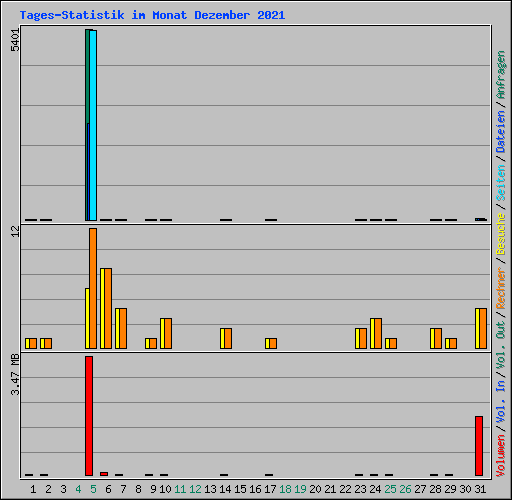Click the red Volumen bar on day 31
This screenshot has width=512, height=500.
(479, 446)
